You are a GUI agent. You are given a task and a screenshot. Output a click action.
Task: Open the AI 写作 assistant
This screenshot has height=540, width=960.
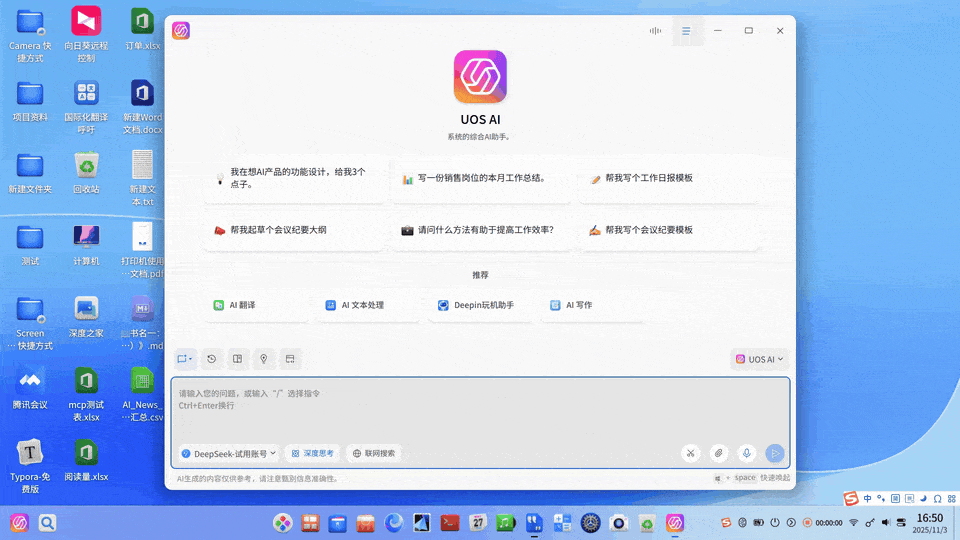click(x=593, y=305)
